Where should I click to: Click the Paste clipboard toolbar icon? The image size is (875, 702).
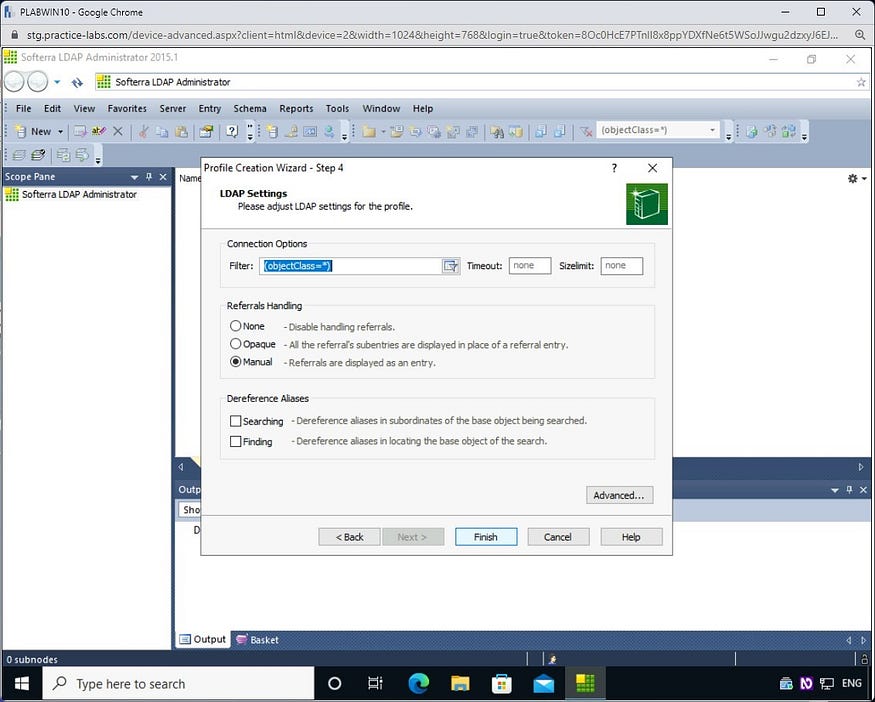pos(181,131)
